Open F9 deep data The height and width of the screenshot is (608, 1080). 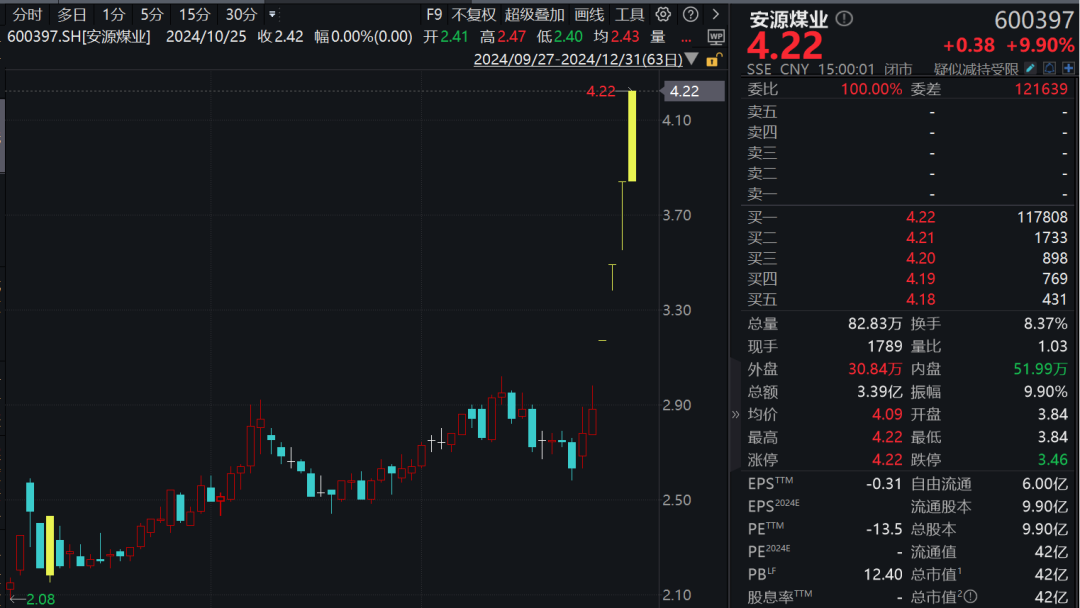pyautogui.click(x=434, y=14)
